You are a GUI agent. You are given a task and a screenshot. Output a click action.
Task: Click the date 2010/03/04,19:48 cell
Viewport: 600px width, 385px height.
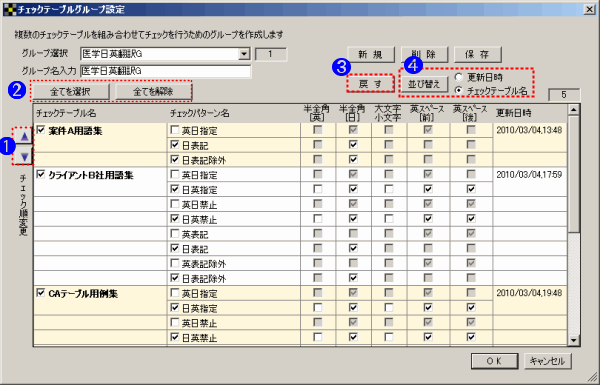click(530, 293)
